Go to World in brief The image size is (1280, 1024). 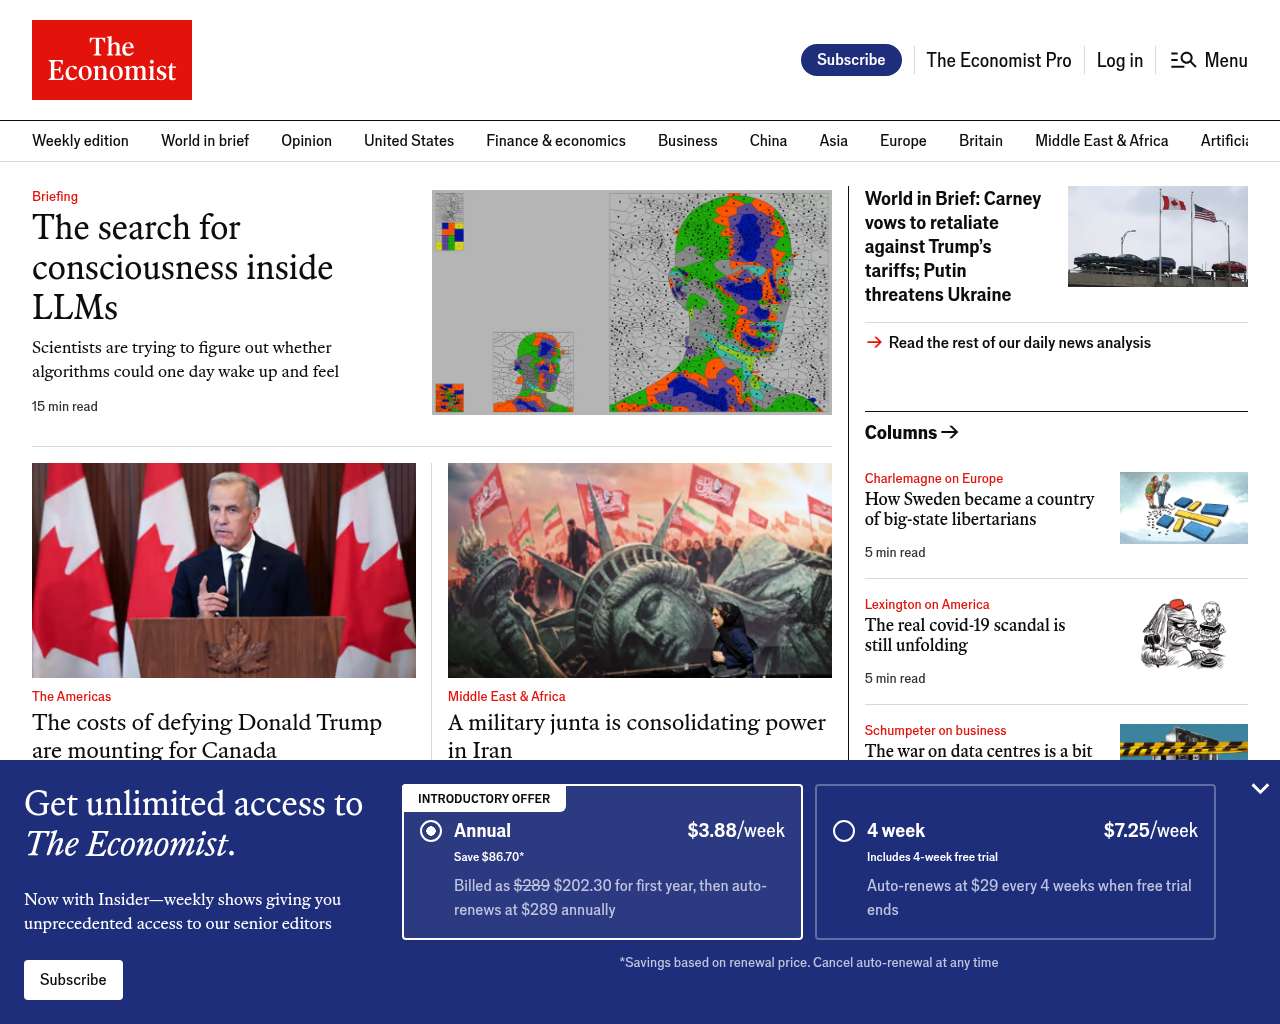[205, 141]
